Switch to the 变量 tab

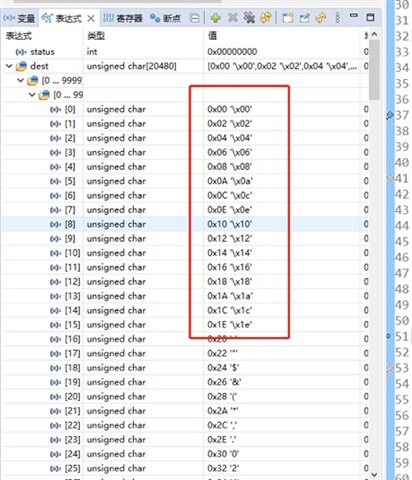point(19,18)
